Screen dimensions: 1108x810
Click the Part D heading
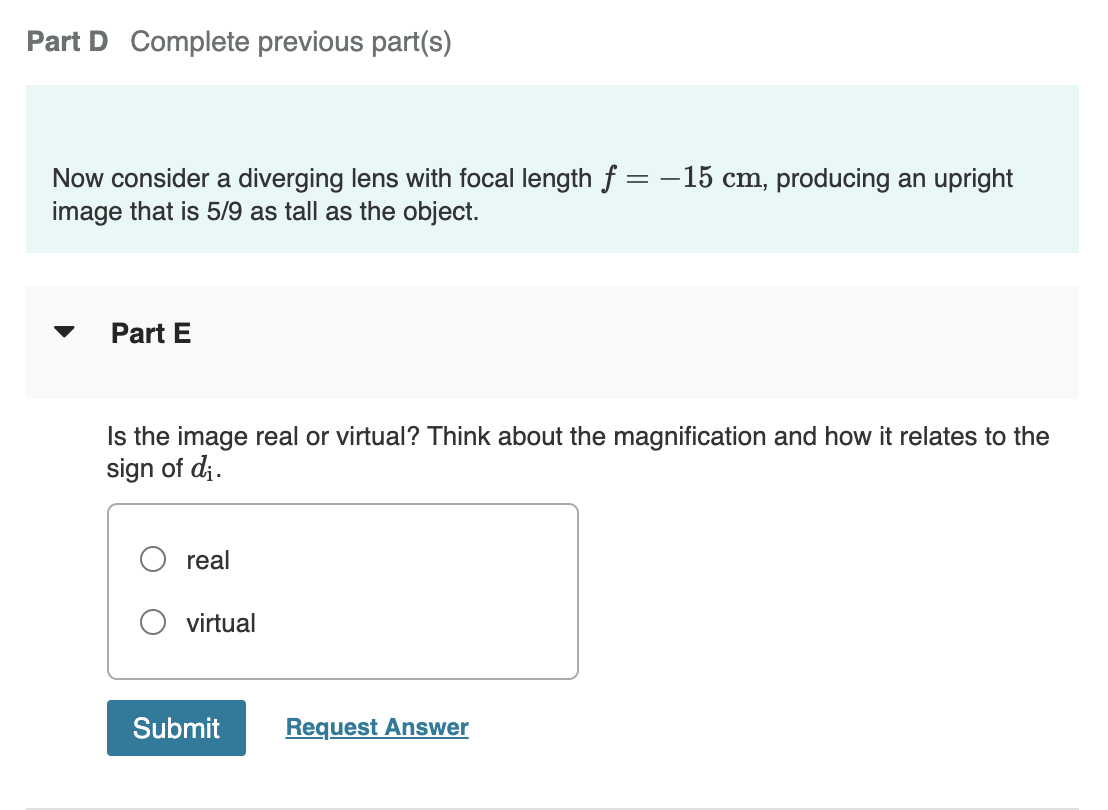click(66, 42)
